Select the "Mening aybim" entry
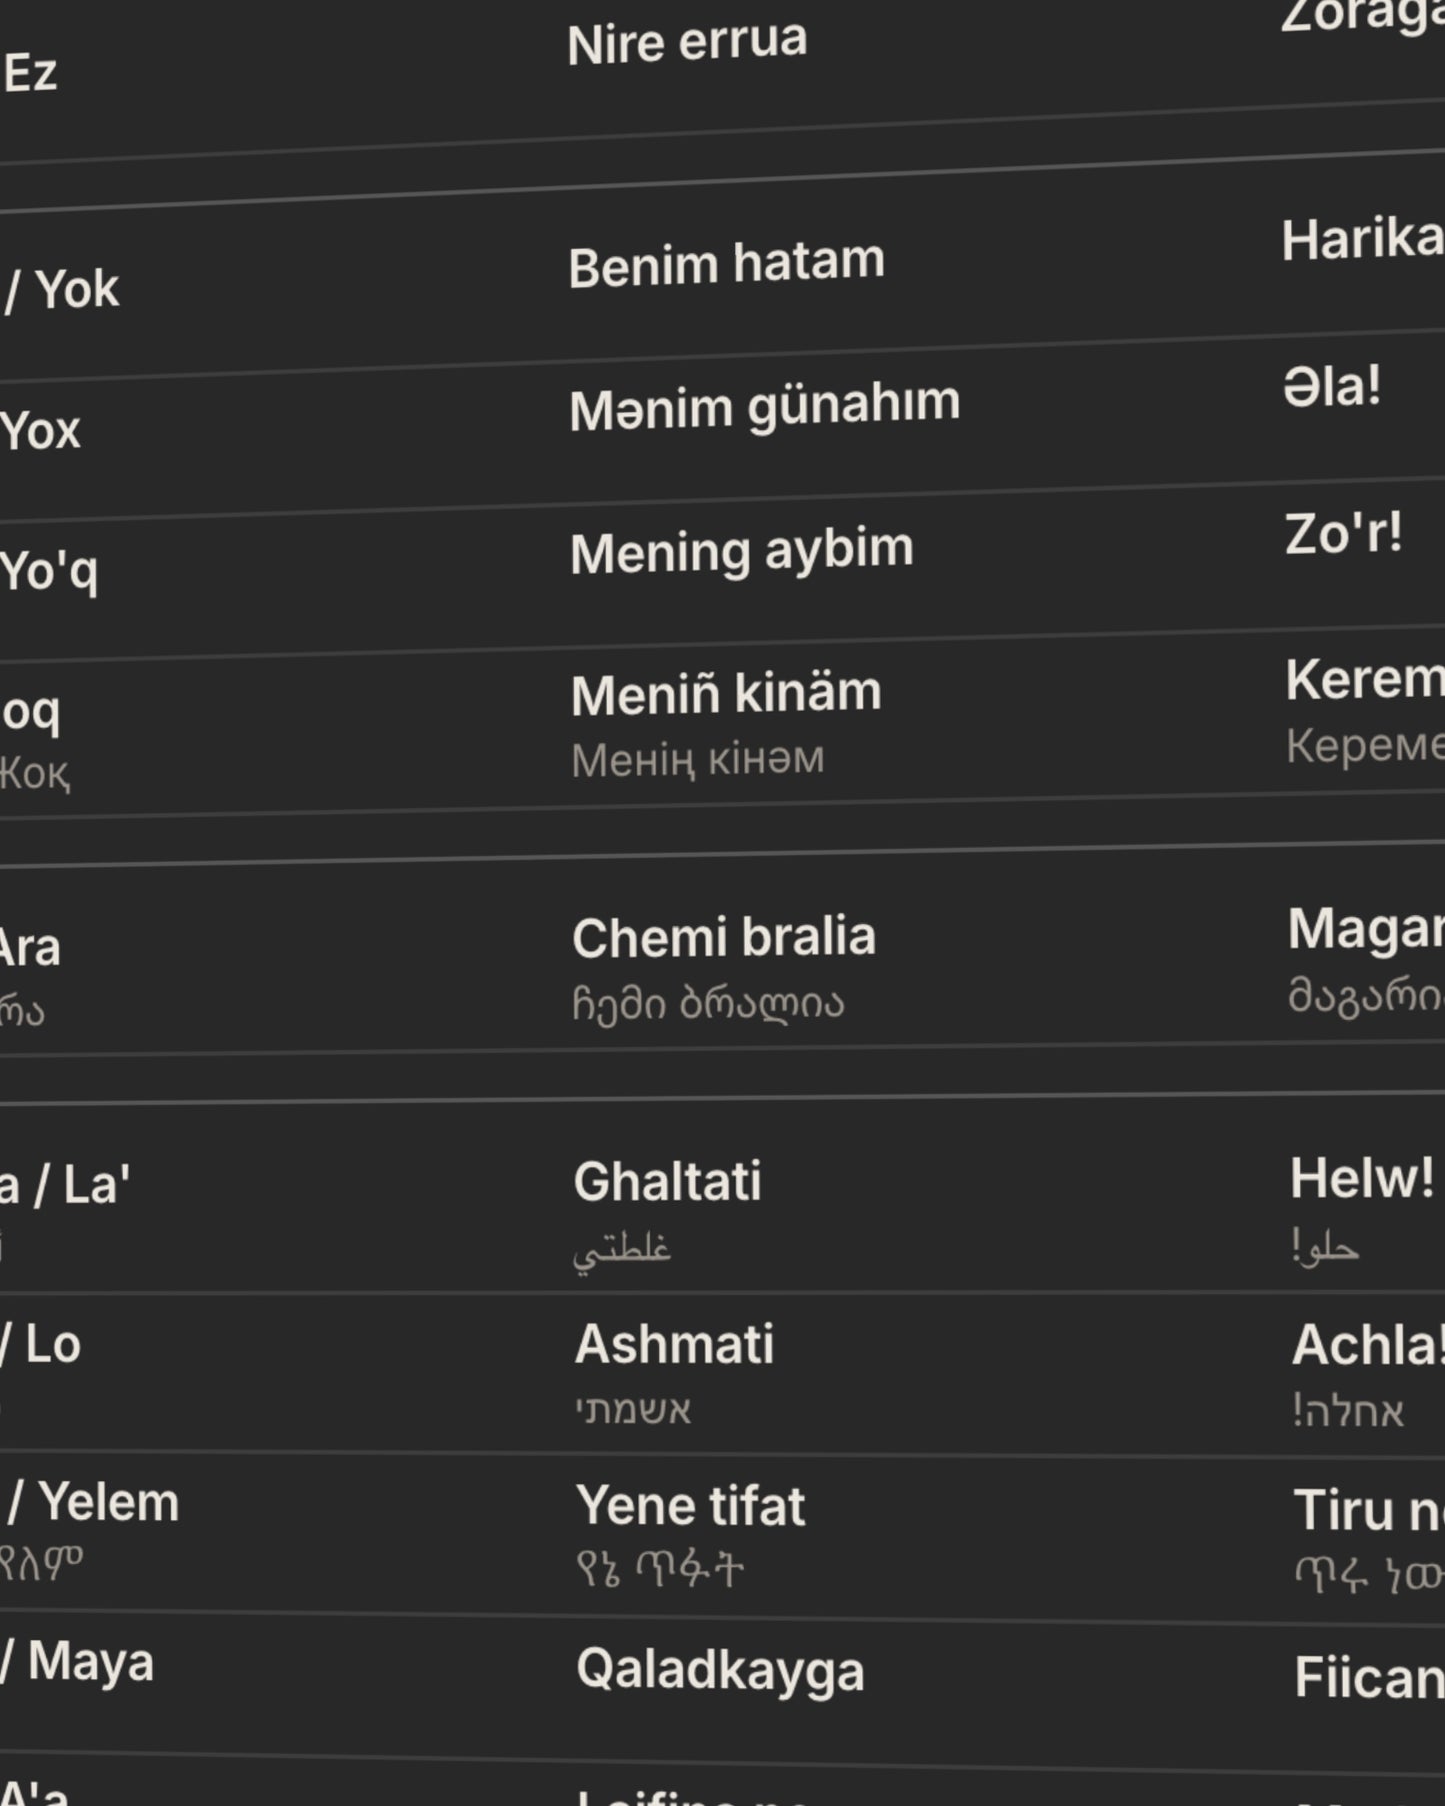The image size is (1445, 1806). [x=742, y=552]
